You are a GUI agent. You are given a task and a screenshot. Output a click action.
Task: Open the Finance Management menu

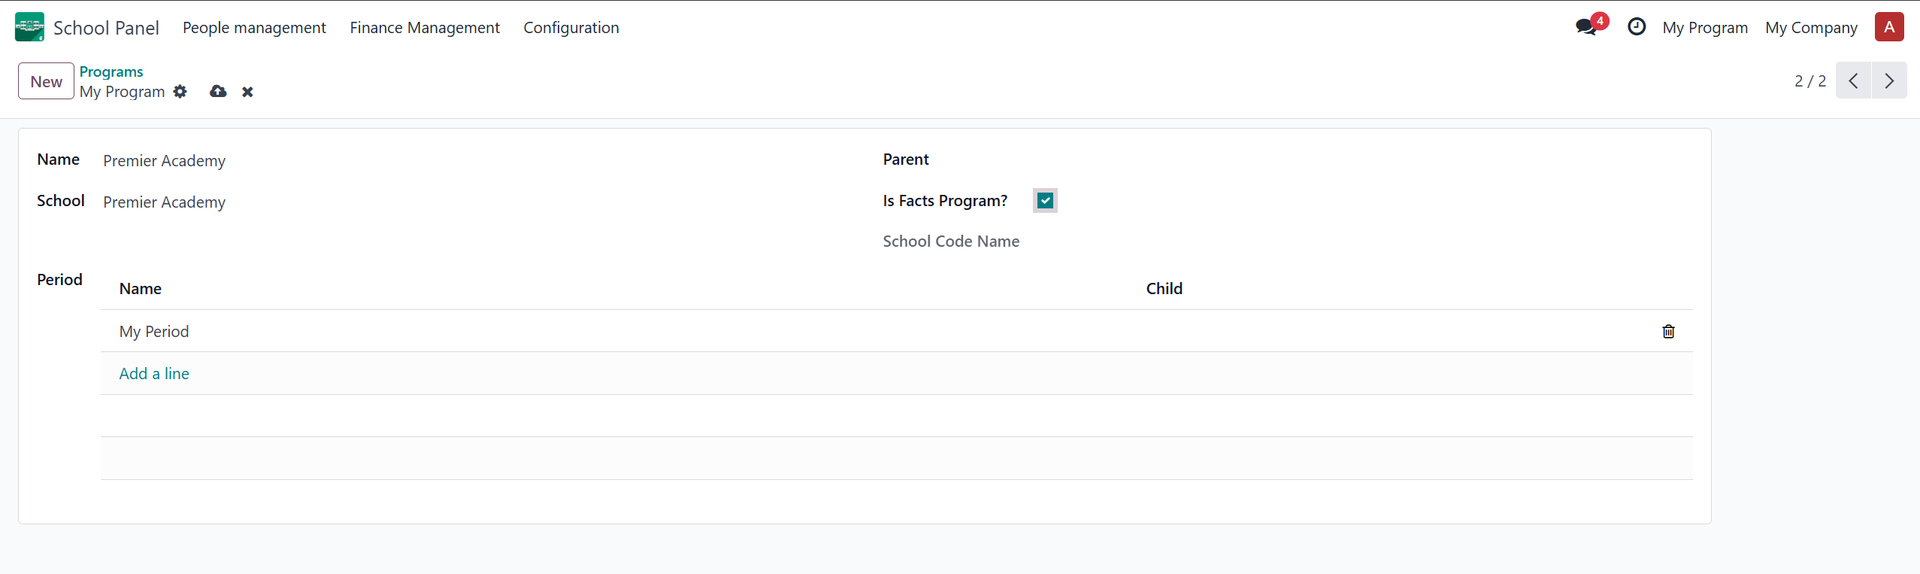[424, 28]
